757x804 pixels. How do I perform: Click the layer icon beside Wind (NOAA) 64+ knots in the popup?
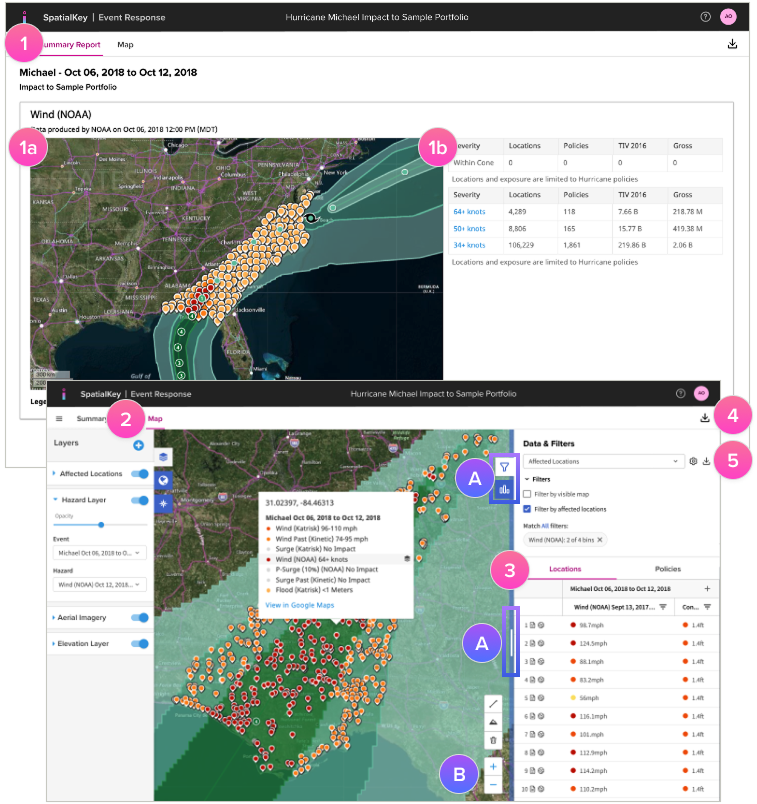[407, 559]
